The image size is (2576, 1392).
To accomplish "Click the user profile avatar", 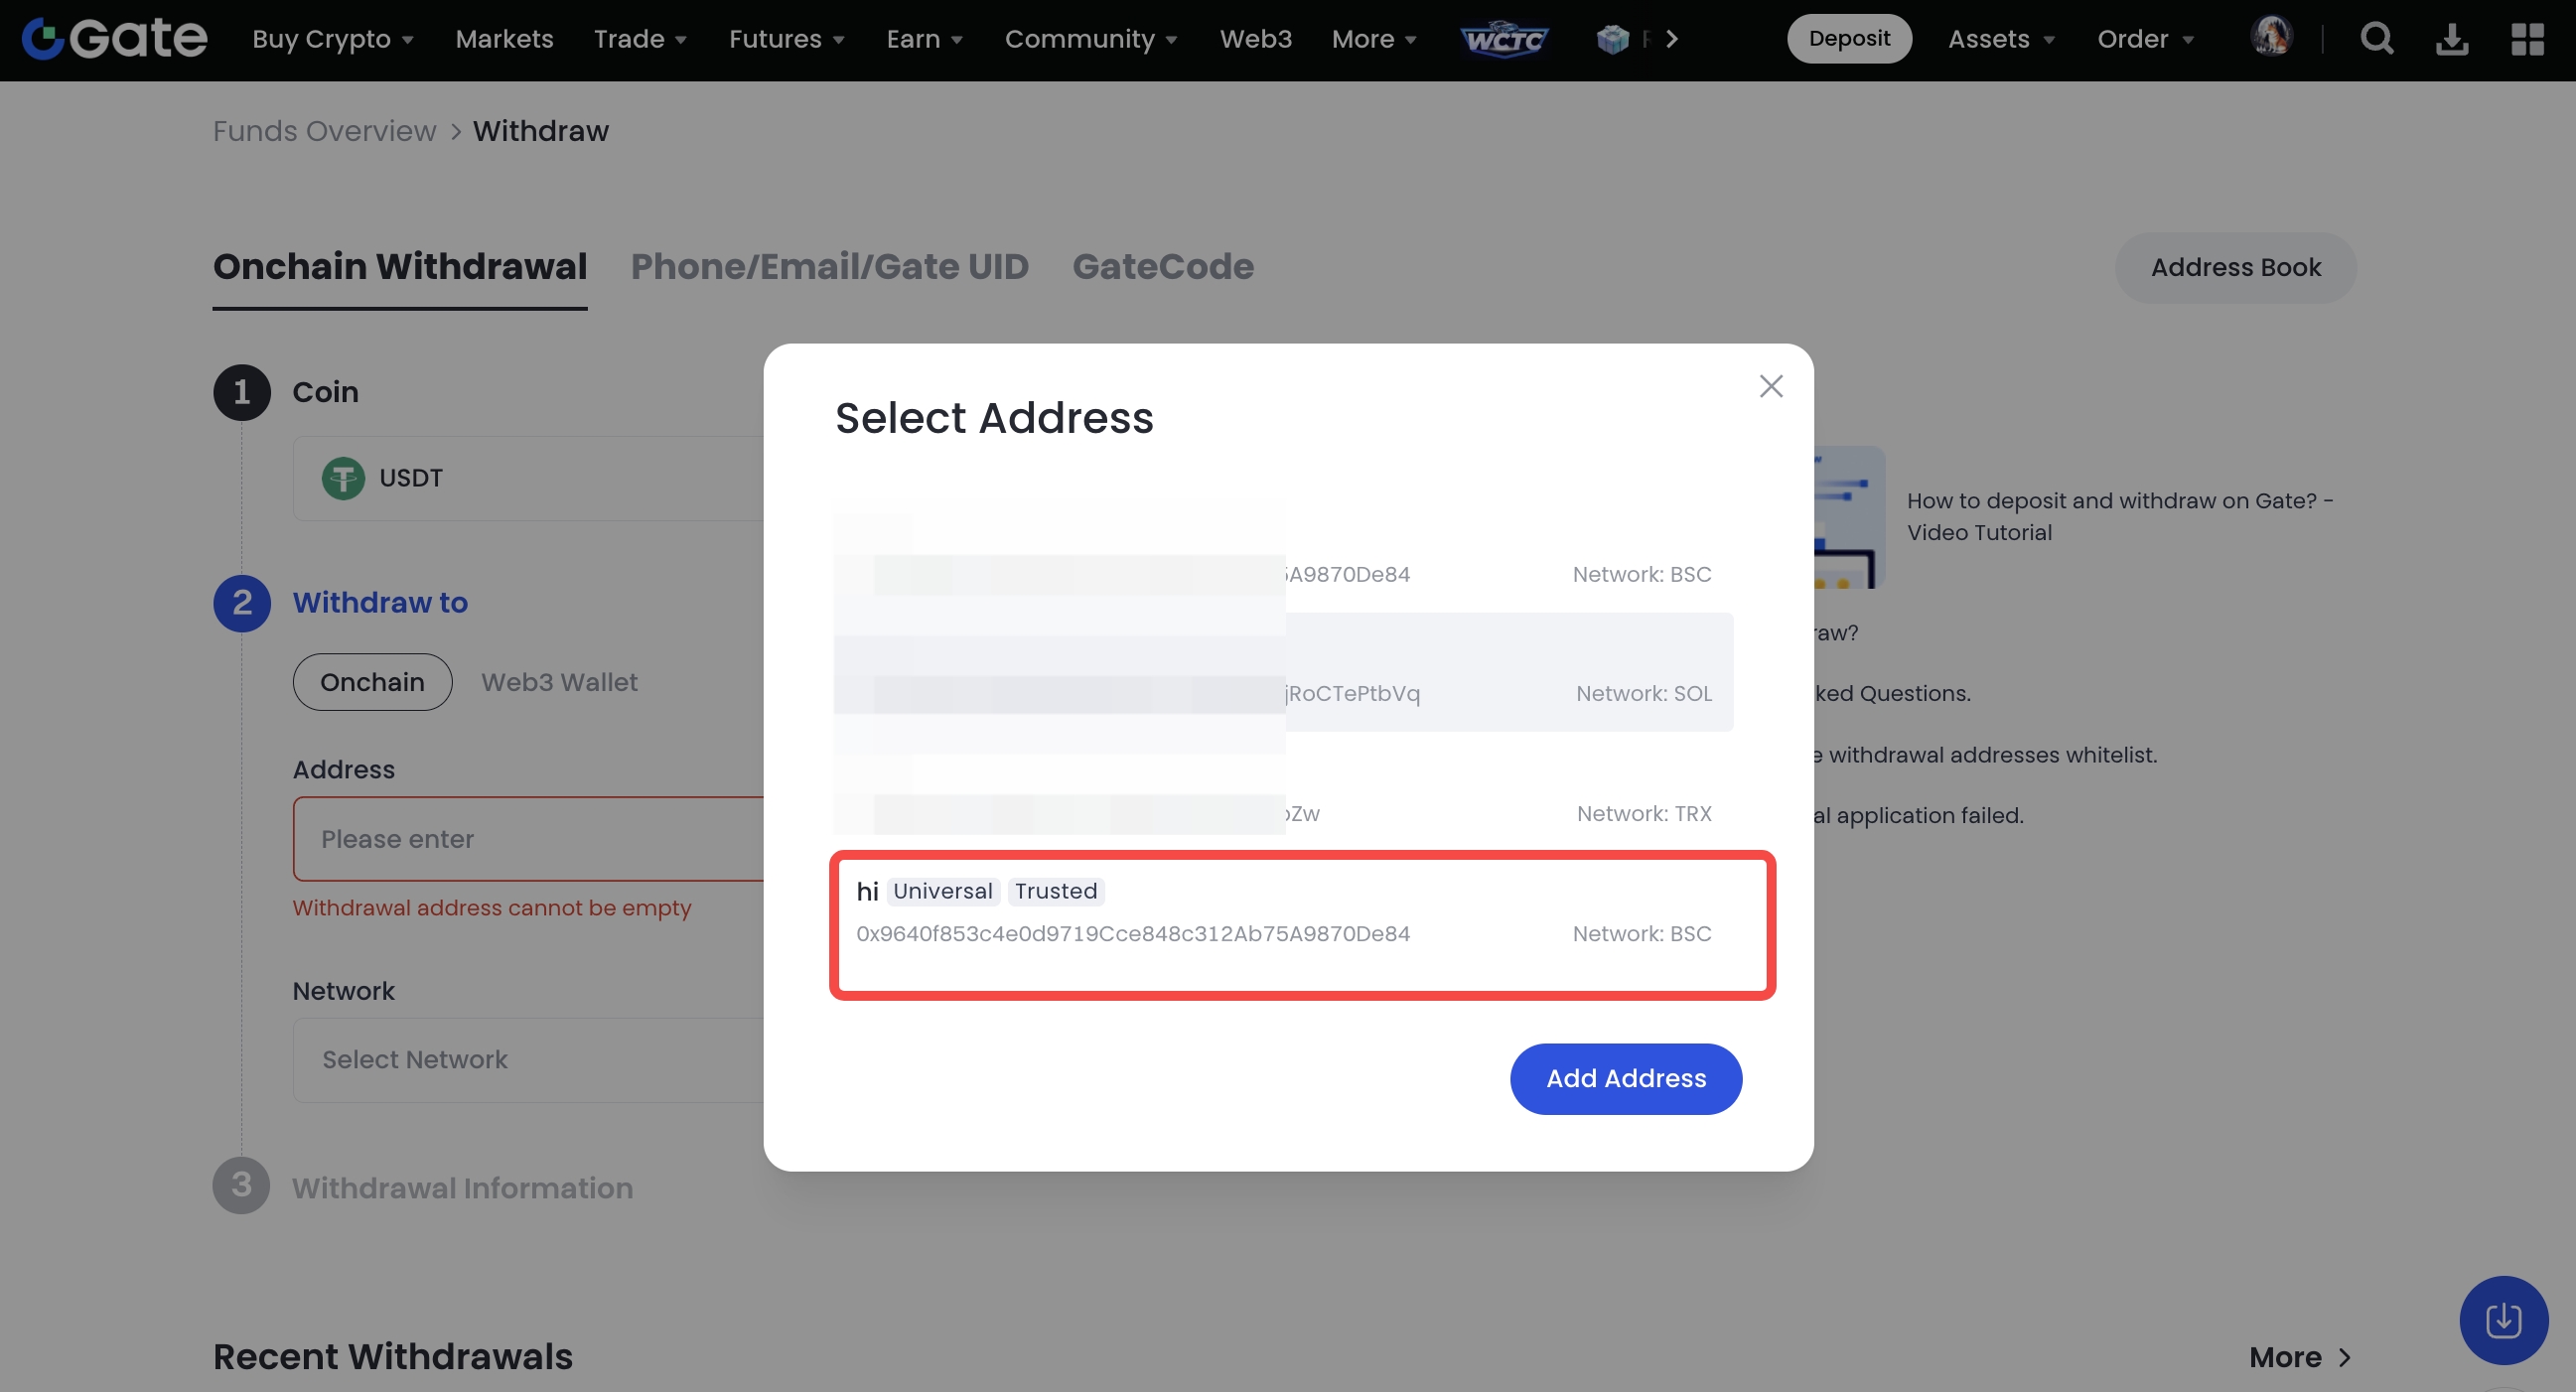I will tap(2271, 37).
